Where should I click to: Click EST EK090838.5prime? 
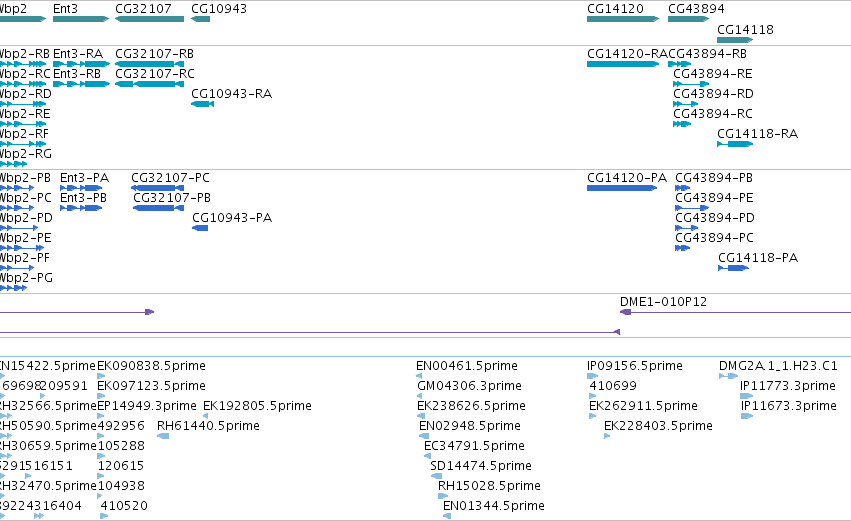[101, 376]
